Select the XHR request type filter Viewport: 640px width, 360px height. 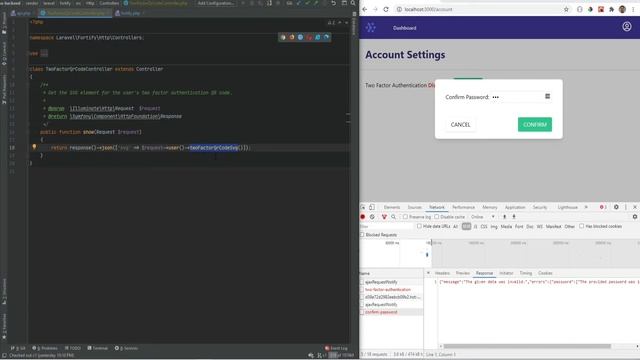[x=466, y=226]
